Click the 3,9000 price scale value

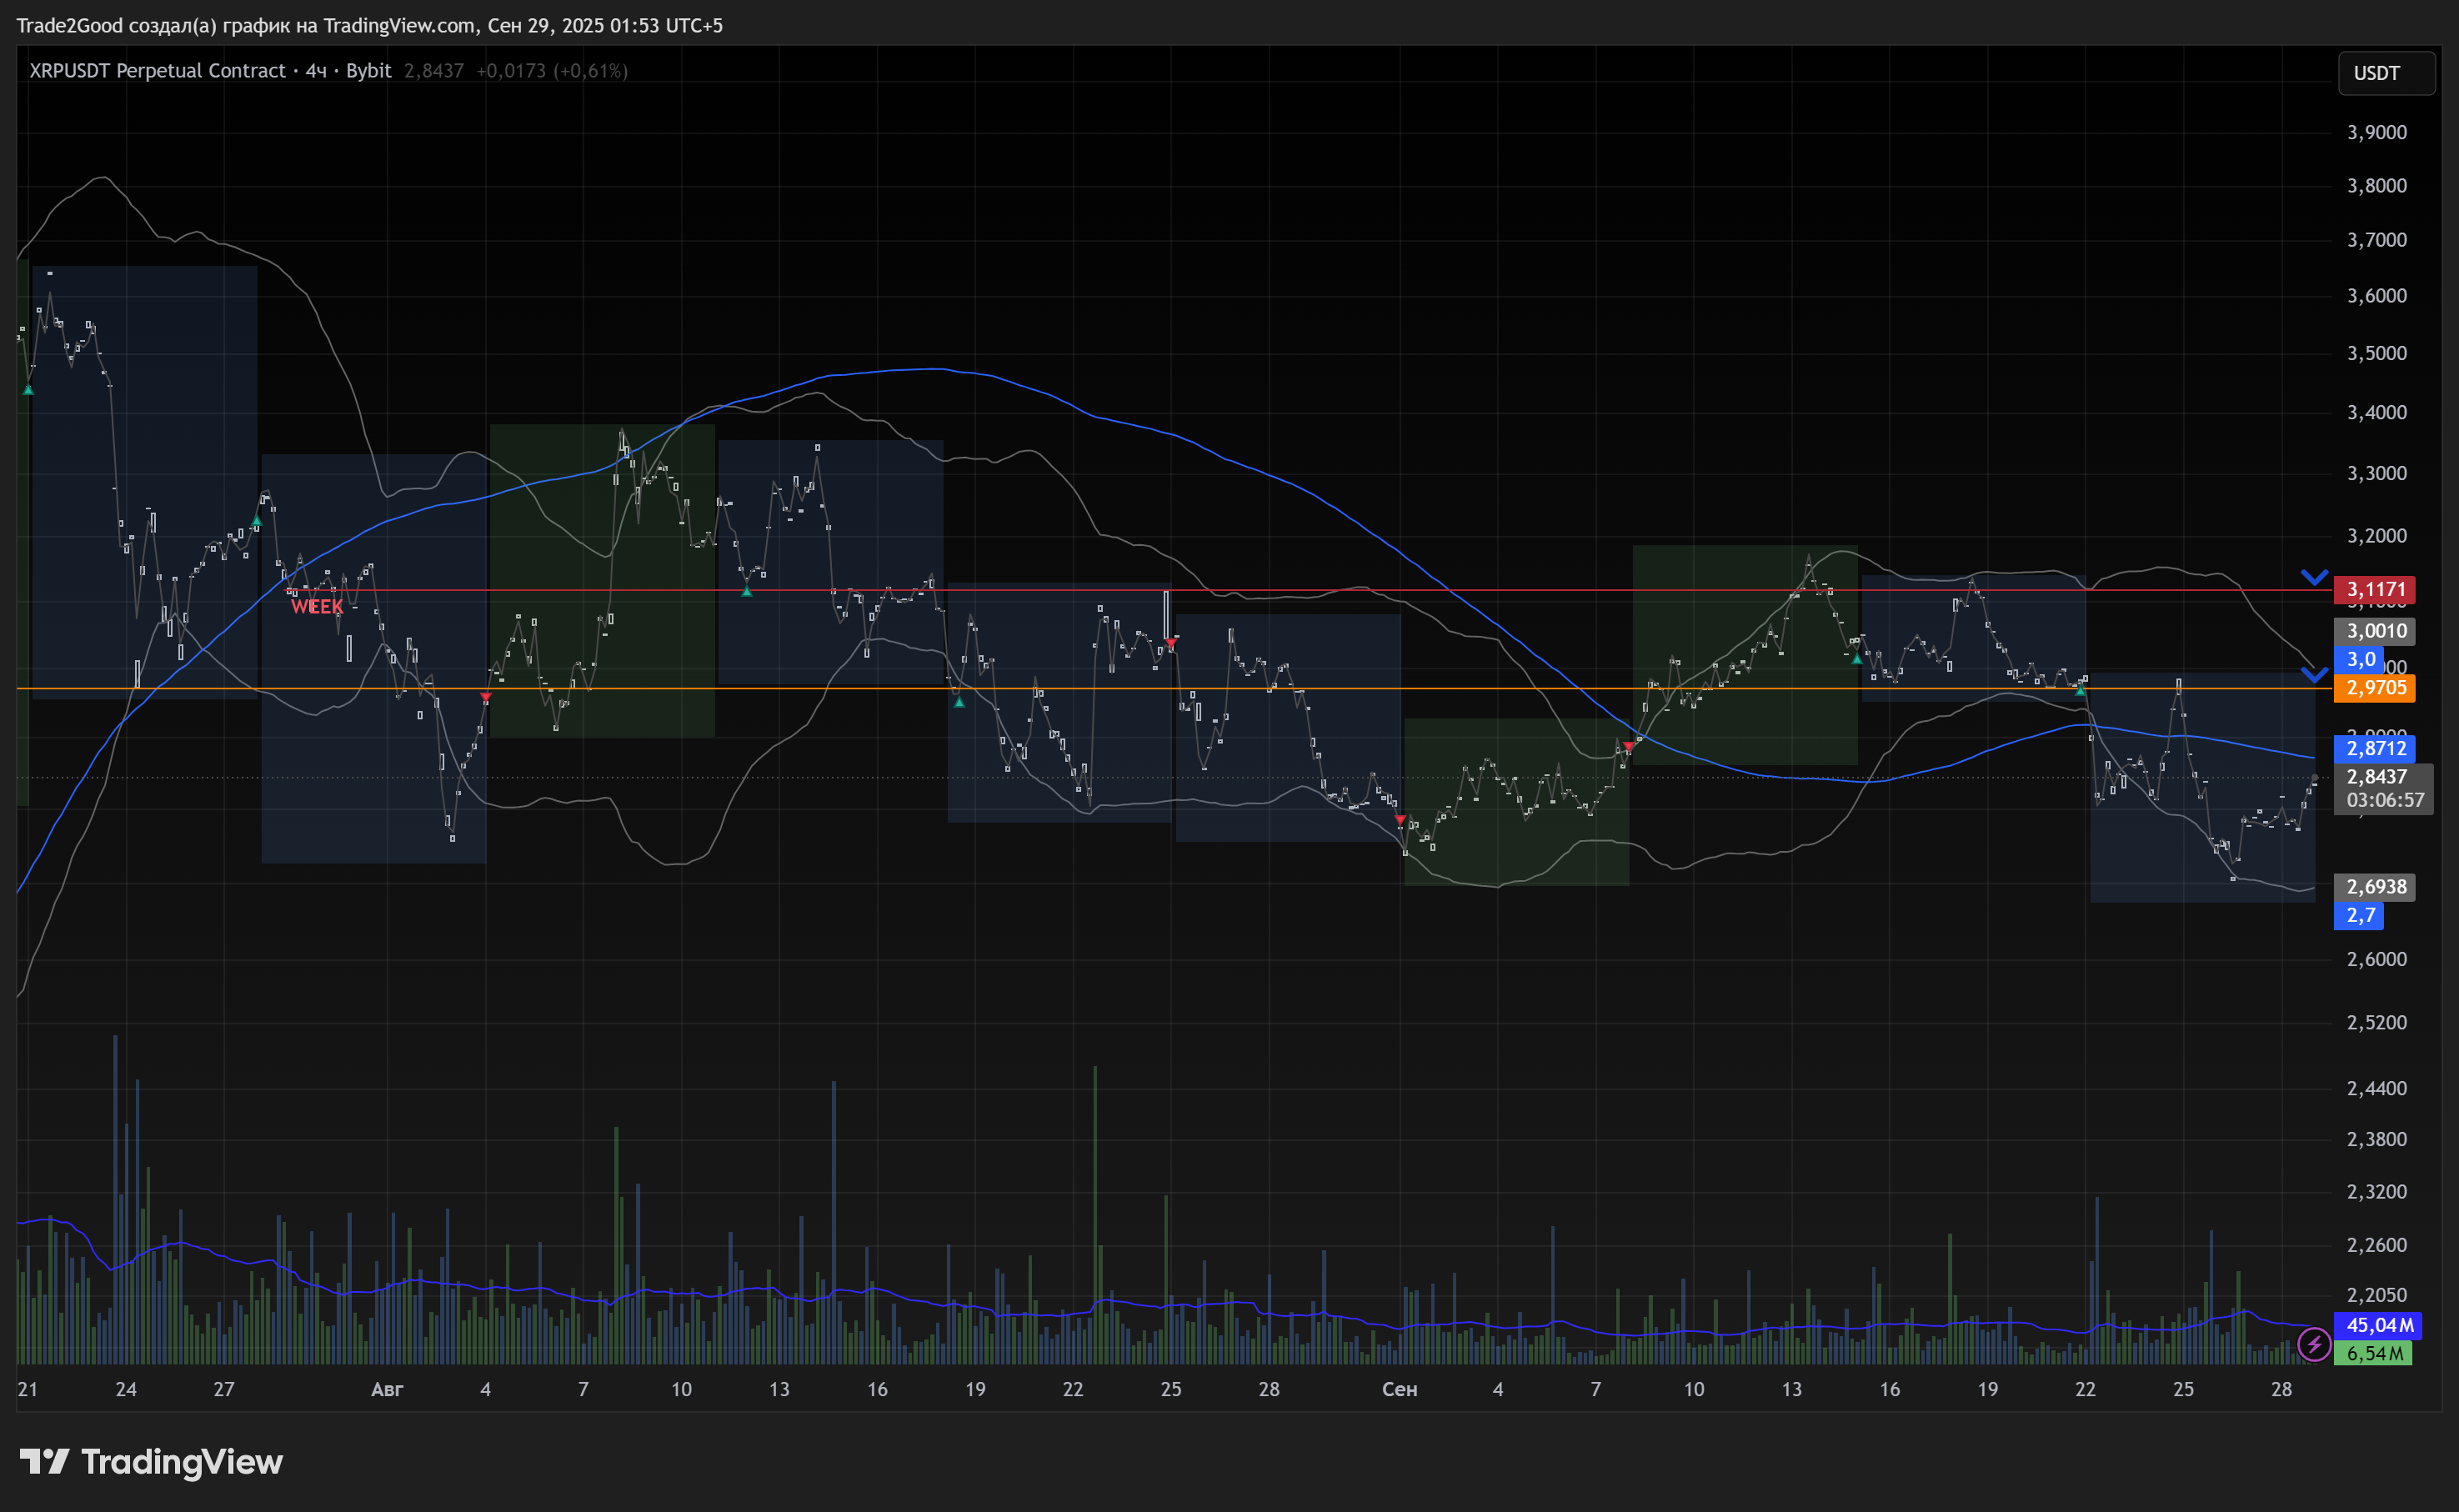pyautogui.click(x=2376, y=132)
